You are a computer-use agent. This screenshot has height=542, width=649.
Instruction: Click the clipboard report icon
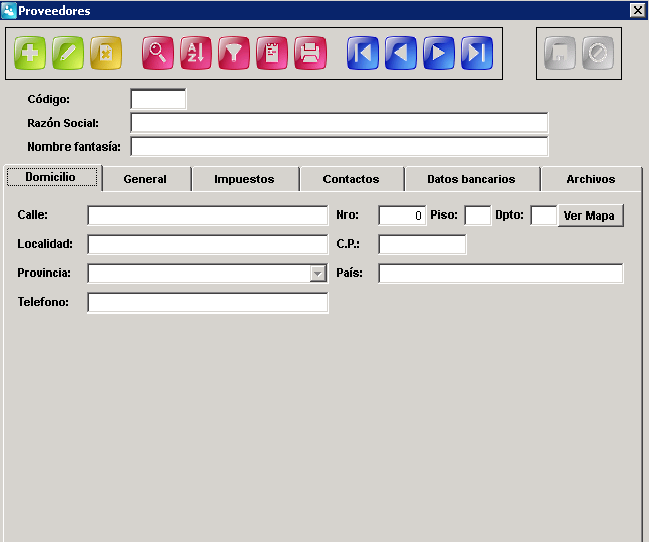click(x=272, y=53)
